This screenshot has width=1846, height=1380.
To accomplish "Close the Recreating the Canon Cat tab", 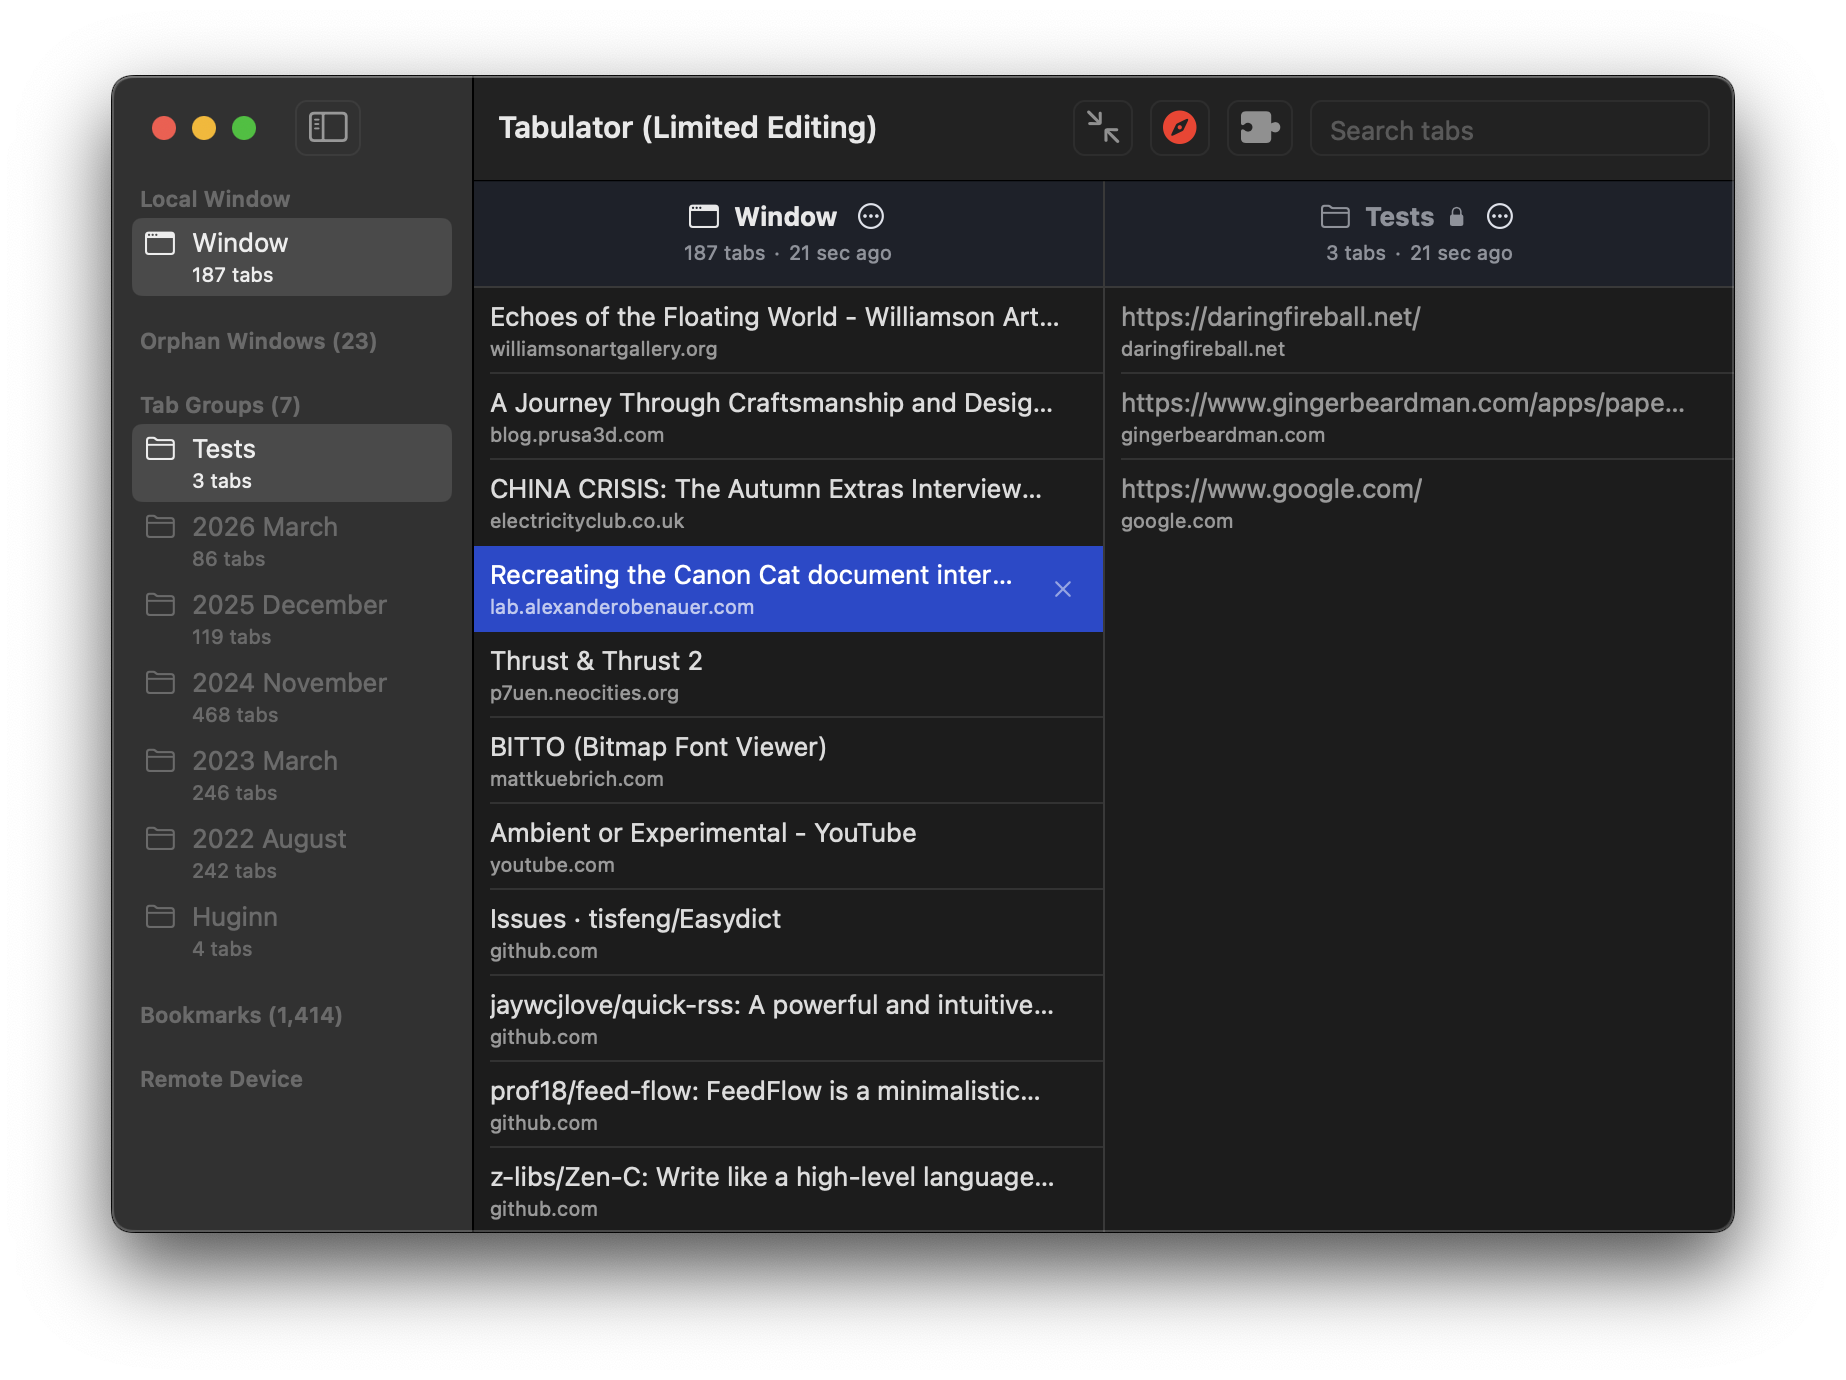I will [x=1063, y=589].
